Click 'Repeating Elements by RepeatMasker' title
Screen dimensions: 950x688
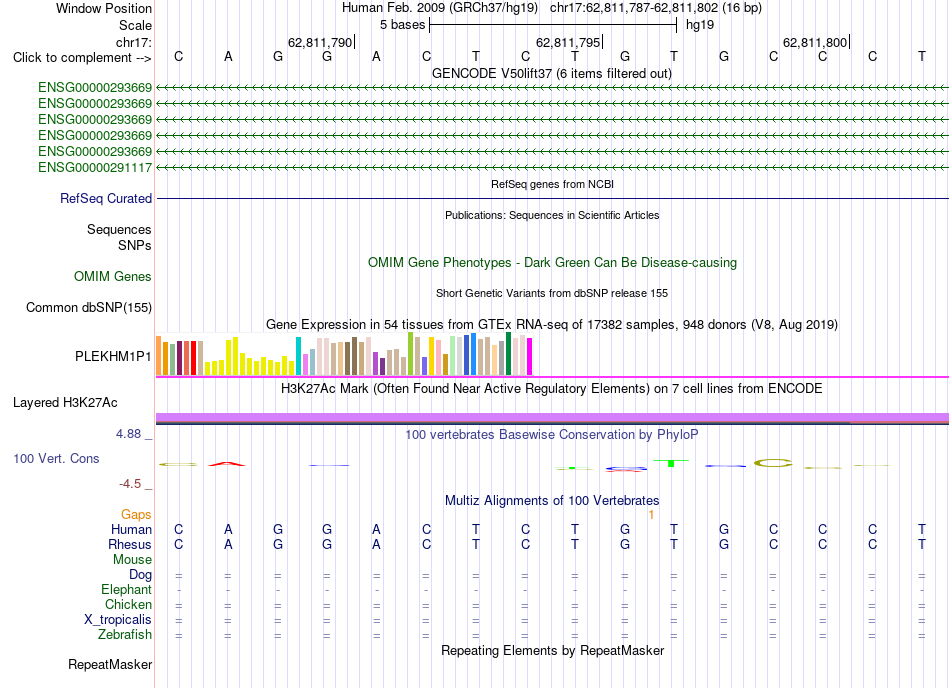click(553, 650)
